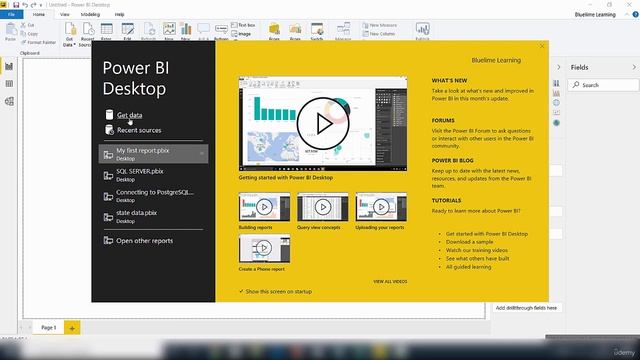Play the Getting started with Power BI video
The height and width of the screenshot is (360, 640).
coord(323,124)
